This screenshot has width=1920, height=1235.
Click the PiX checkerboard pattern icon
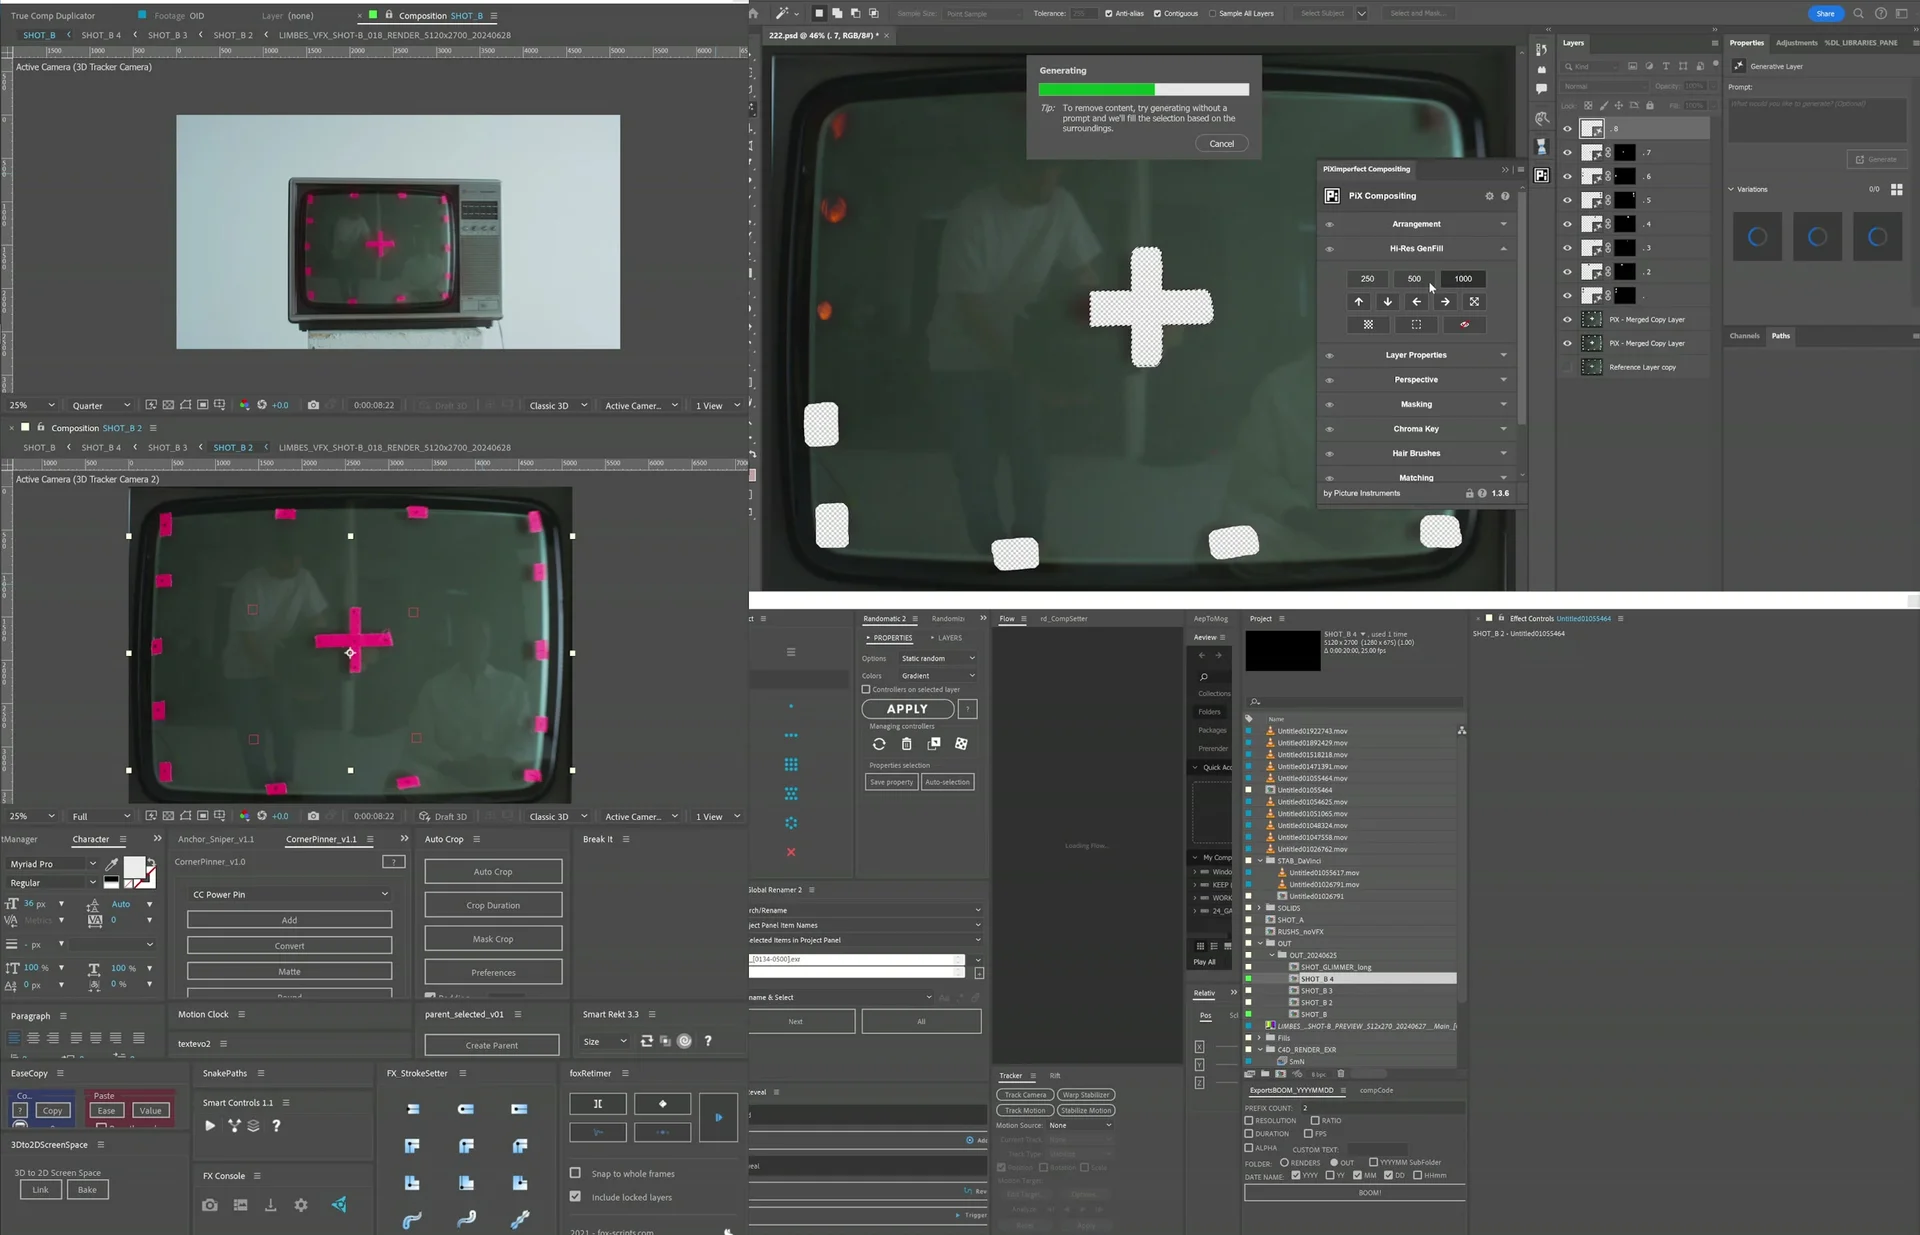1368,324
